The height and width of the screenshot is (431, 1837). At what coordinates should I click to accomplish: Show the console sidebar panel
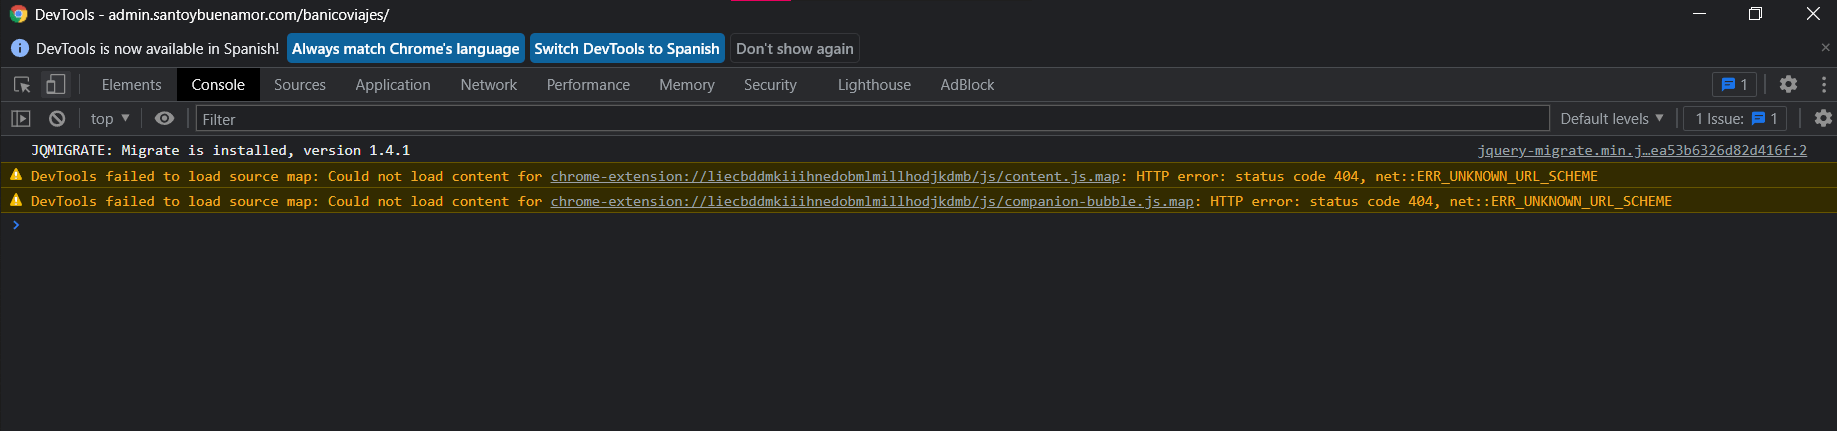21,119
